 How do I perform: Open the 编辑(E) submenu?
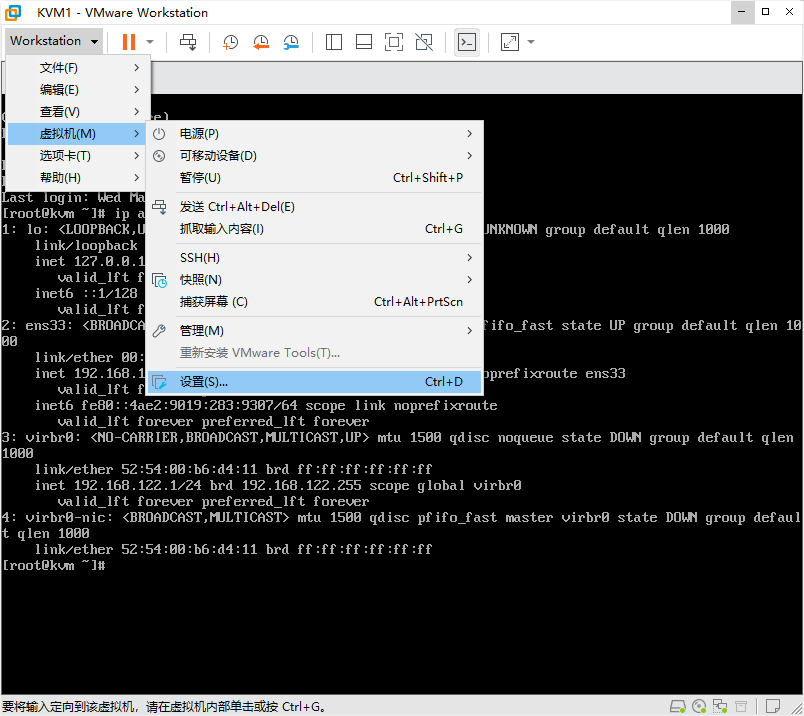pos(79,90)
